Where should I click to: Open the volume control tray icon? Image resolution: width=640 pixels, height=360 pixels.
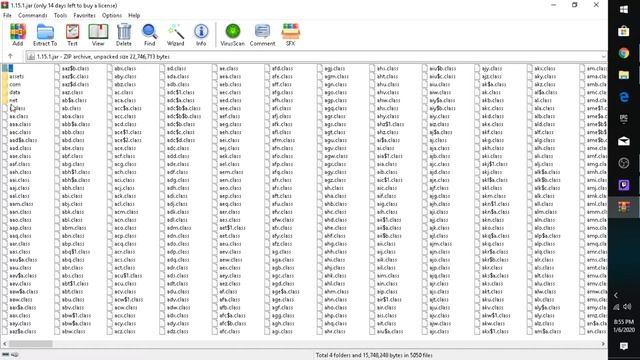pyautogui.click(x=628, y=307)
